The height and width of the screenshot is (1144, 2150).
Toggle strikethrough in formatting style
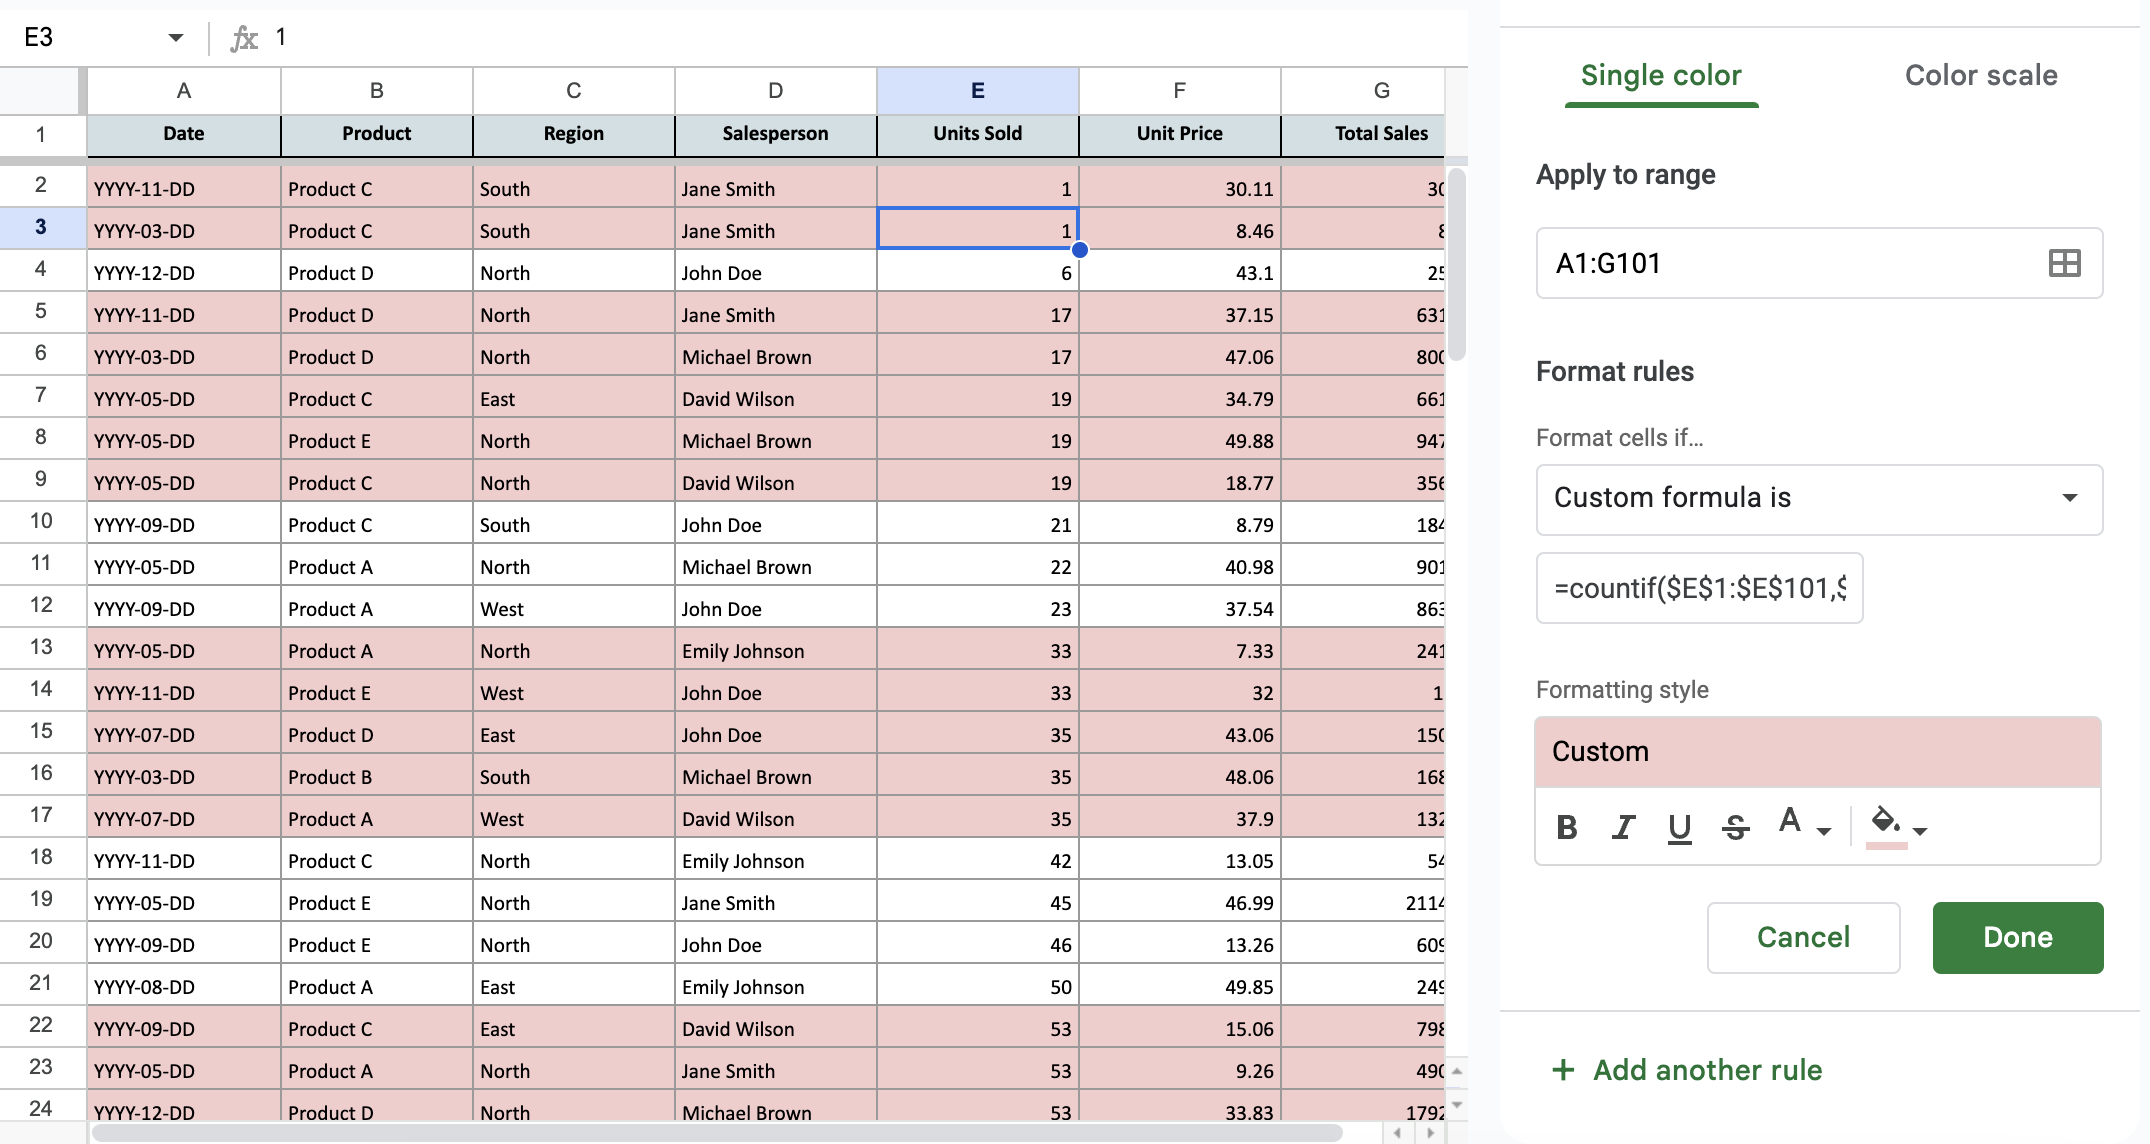tap(1735, 827)
